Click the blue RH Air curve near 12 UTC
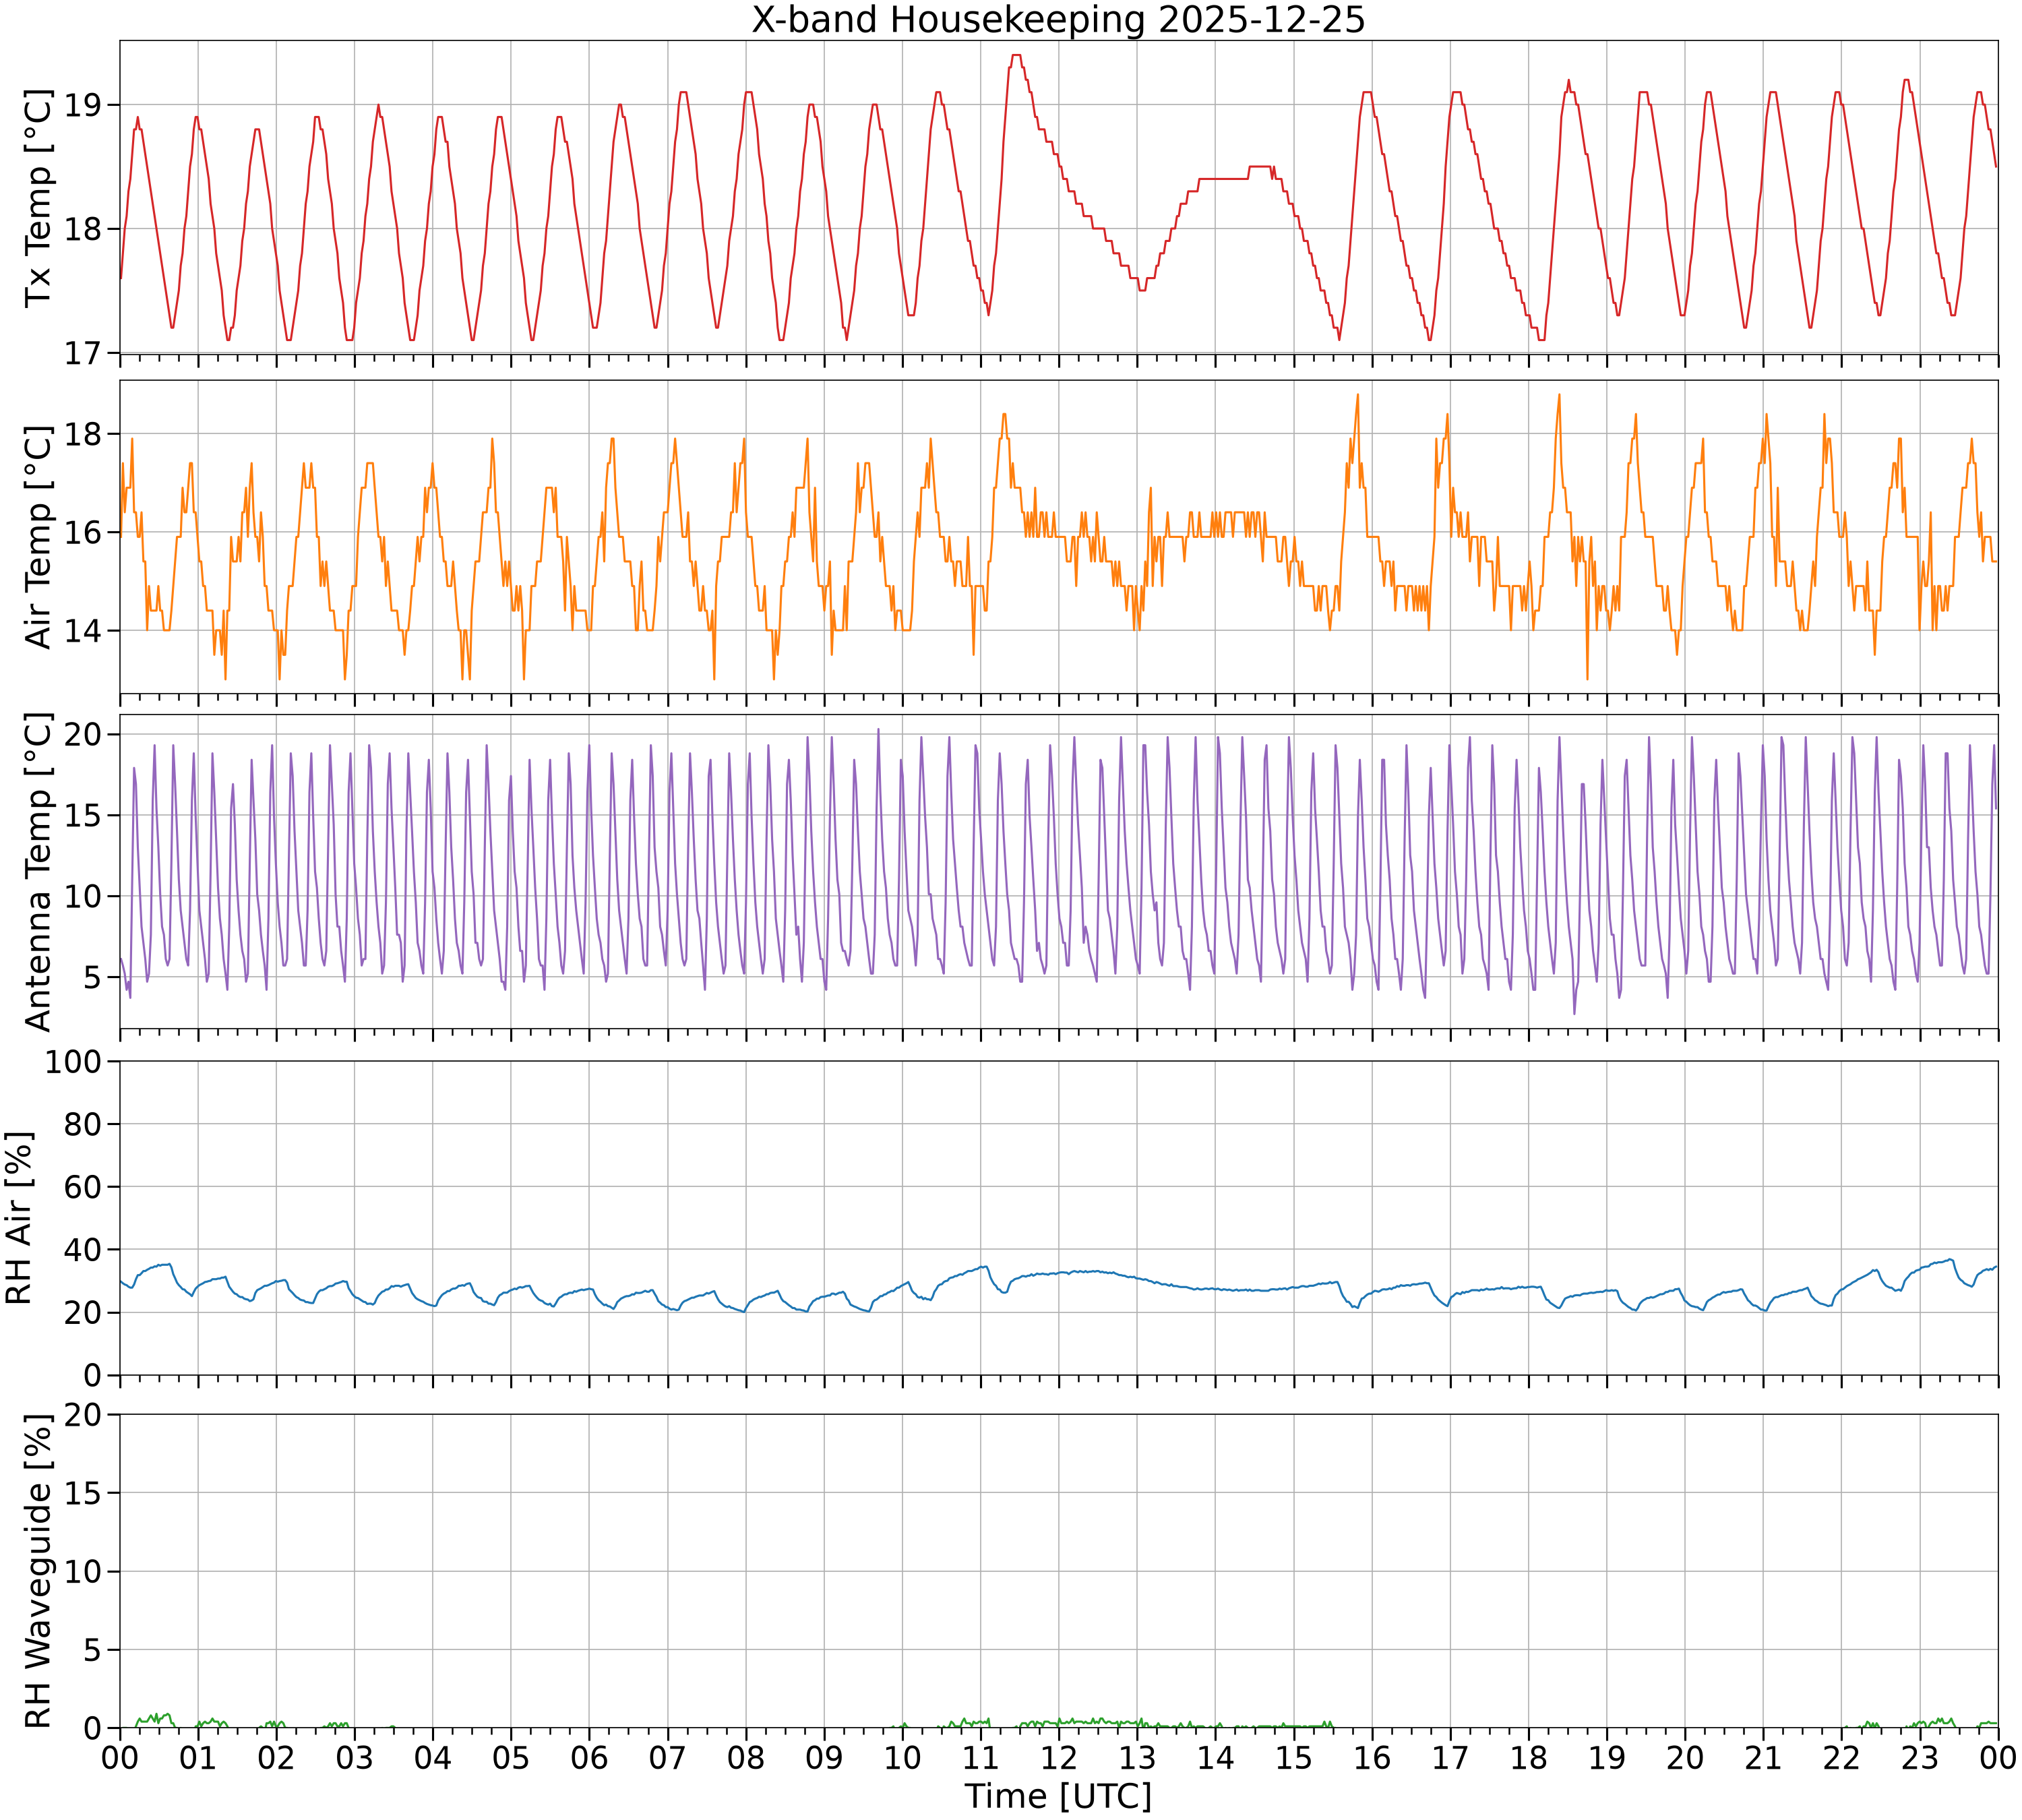This screenshot has width=2022, height=1820. (1059, 1272)
